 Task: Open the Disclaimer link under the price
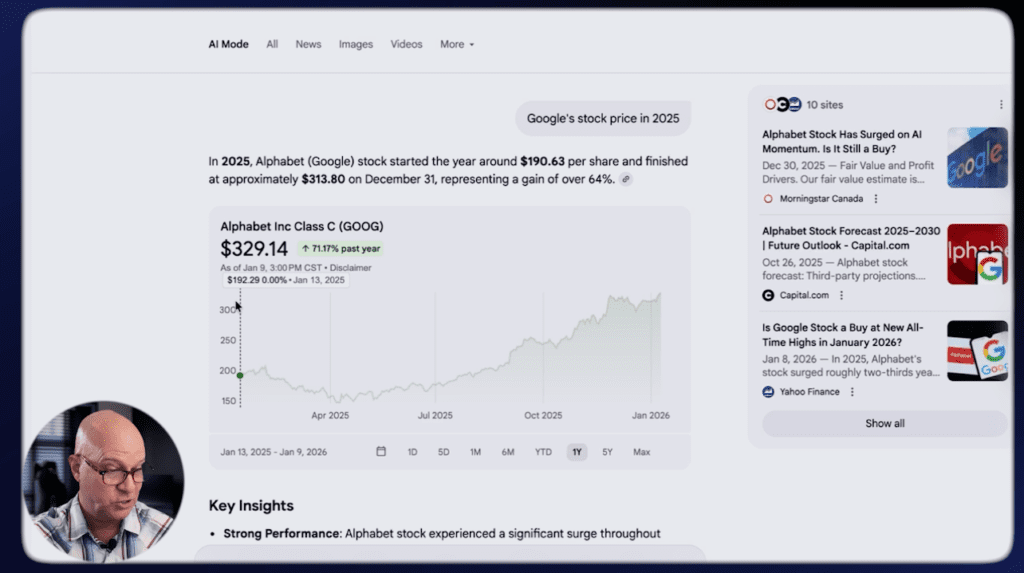pos(350,268)
